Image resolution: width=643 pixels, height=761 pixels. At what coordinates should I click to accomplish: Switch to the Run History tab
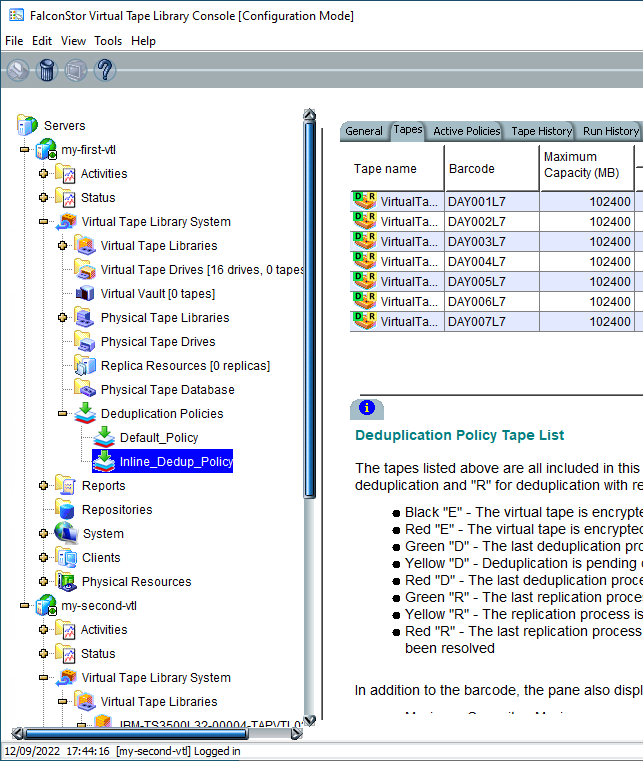coord(610,131)
